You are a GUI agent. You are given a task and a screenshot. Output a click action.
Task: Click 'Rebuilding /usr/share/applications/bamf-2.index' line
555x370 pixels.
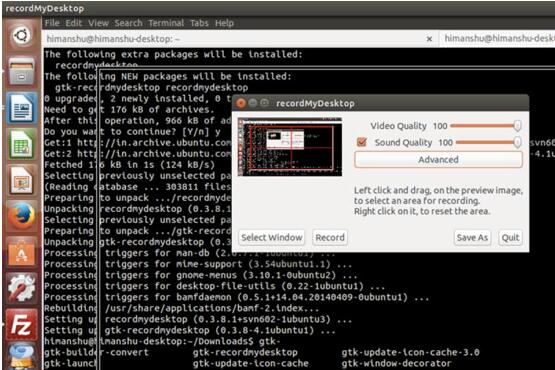click(x=182, y=308)
